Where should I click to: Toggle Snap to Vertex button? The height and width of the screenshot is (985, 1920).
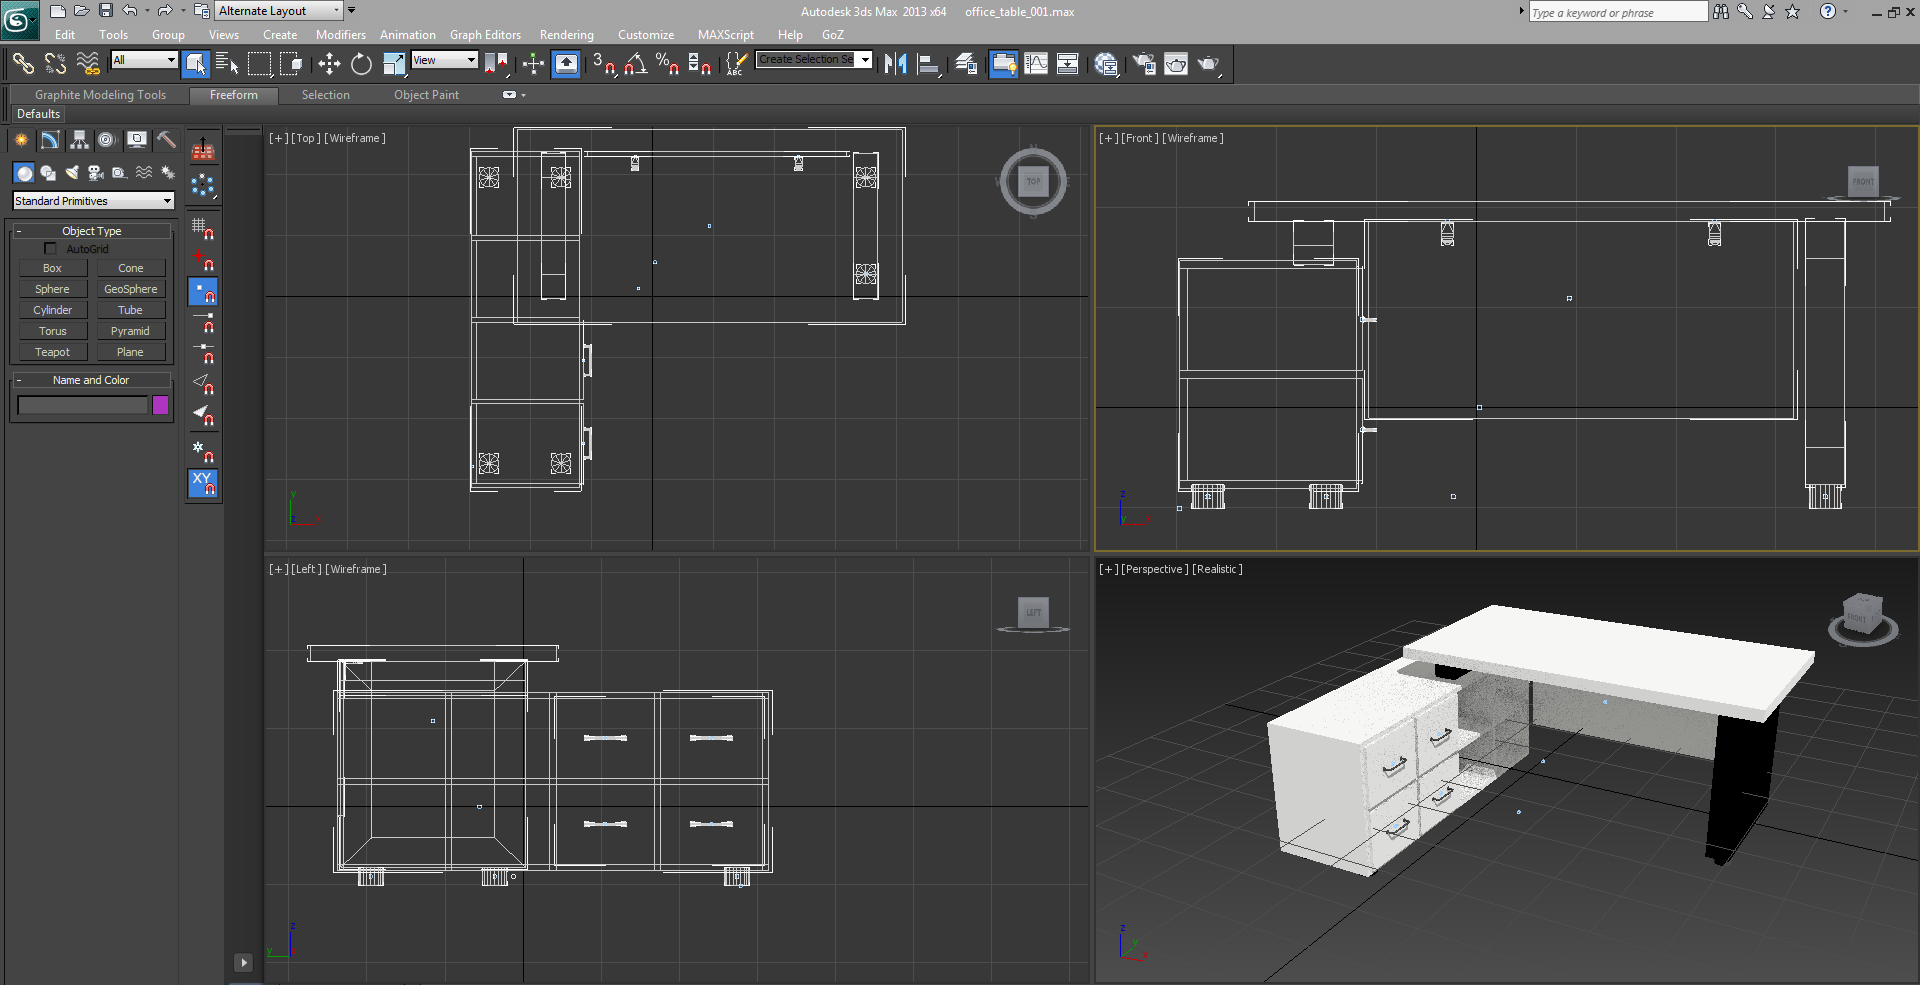tap(203, 292)
